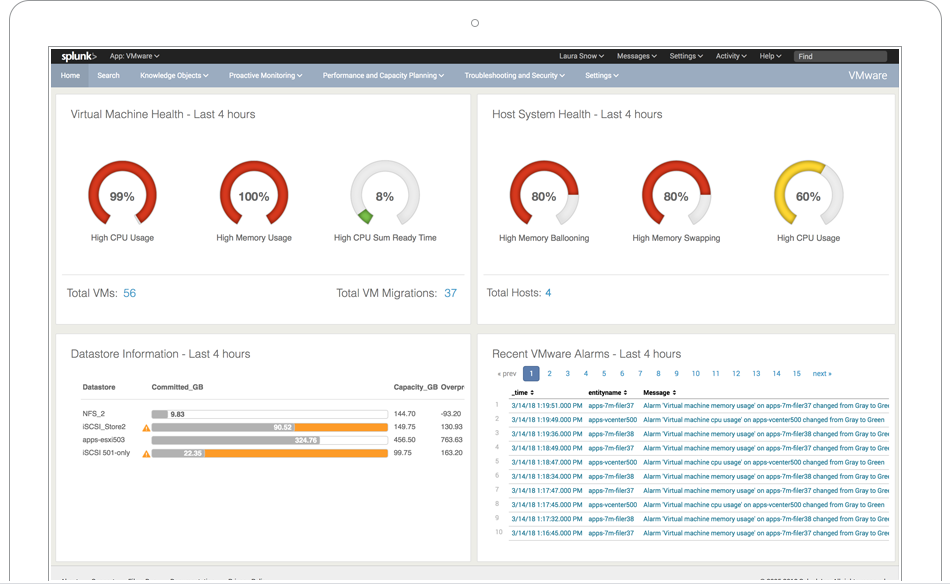950x584 pixels.
Task: Open the Help dropdown
Action: tap(771, 56)
